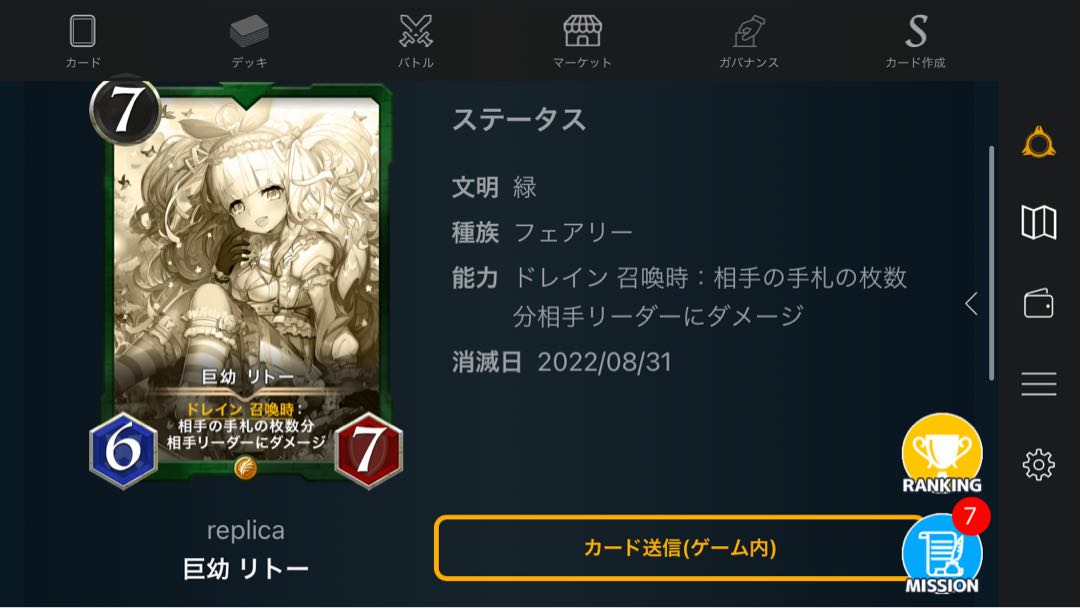Click the red 7 notification badge on MISSION
Image resolution: width=1080 pixels, height=608 pixels.
point(970,516)
